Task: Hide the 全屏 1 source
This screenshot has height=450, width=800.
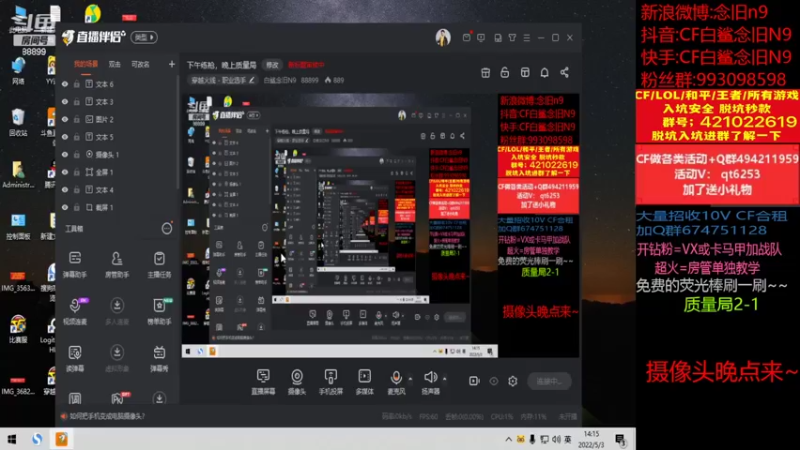Action: [x=65, y=172]
